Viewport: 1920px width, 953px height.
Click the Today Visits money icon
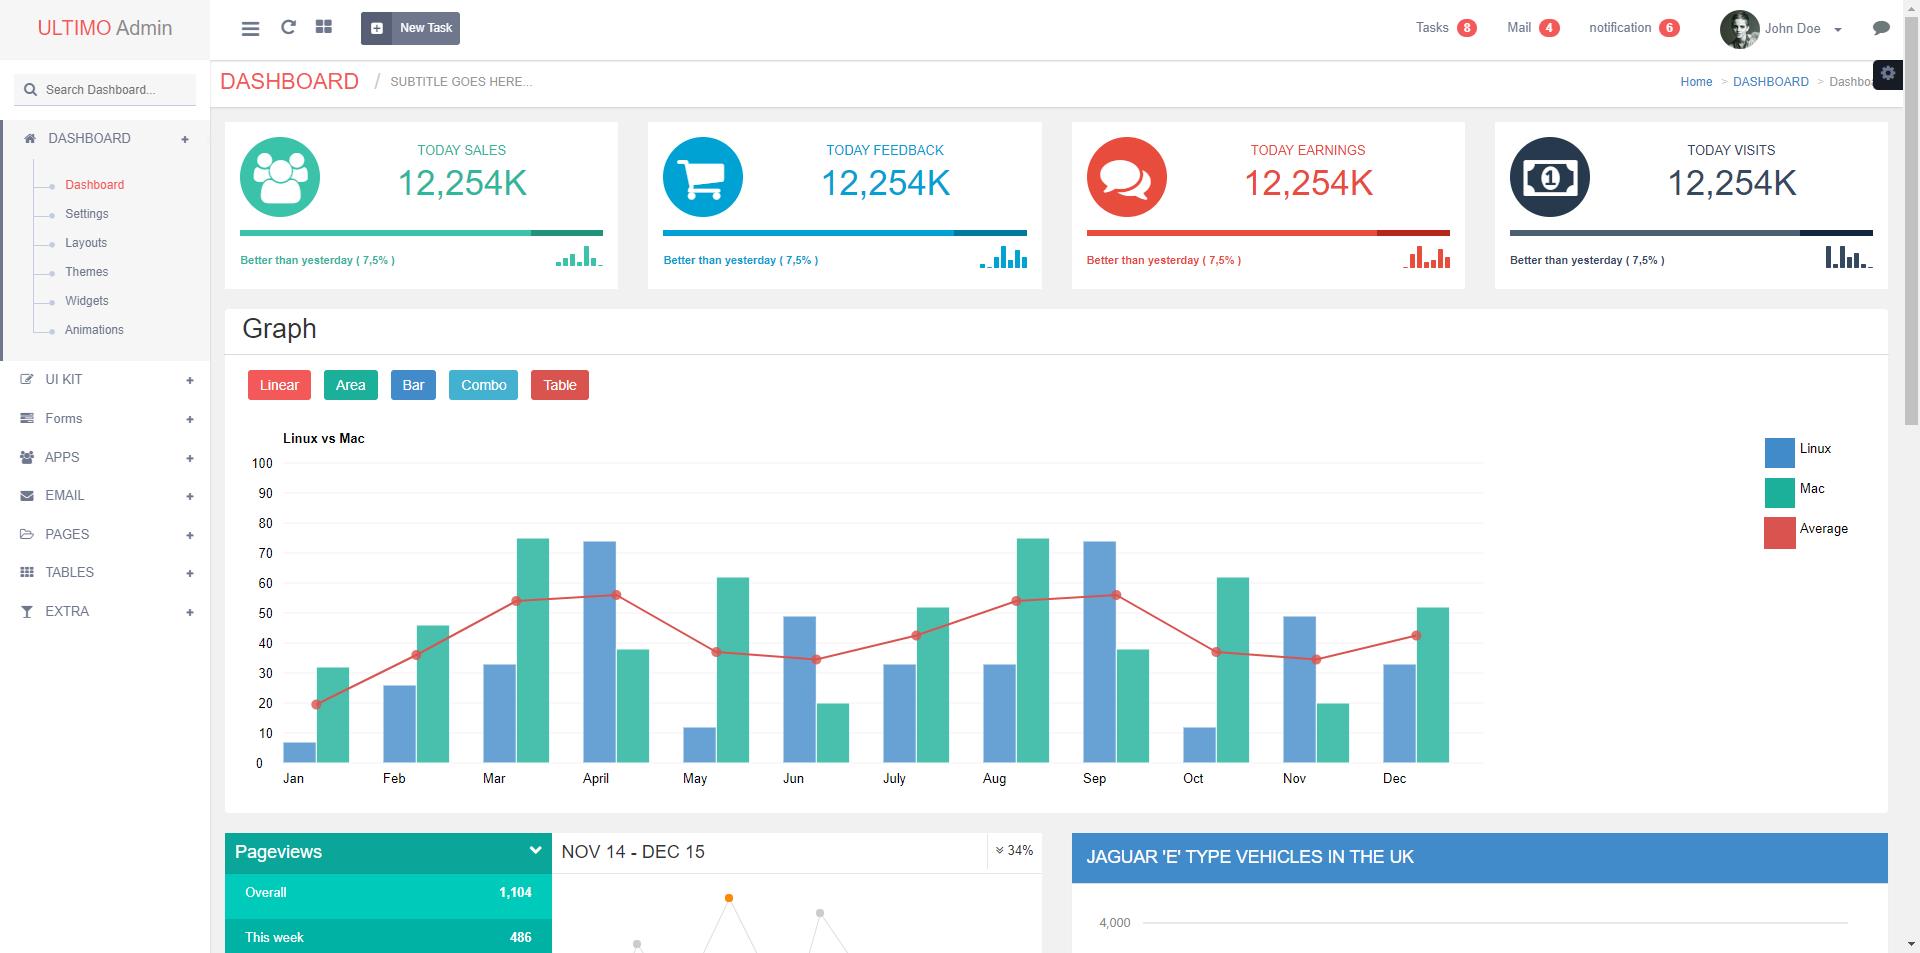[x=1550, y=177]
